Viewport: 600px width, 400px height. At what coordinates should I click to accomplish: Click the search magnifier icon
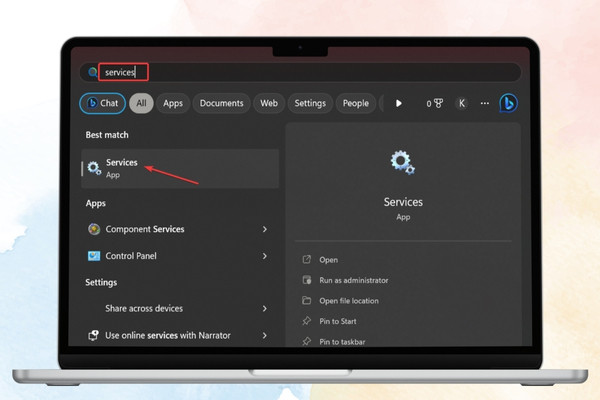[x=93, y=72]
